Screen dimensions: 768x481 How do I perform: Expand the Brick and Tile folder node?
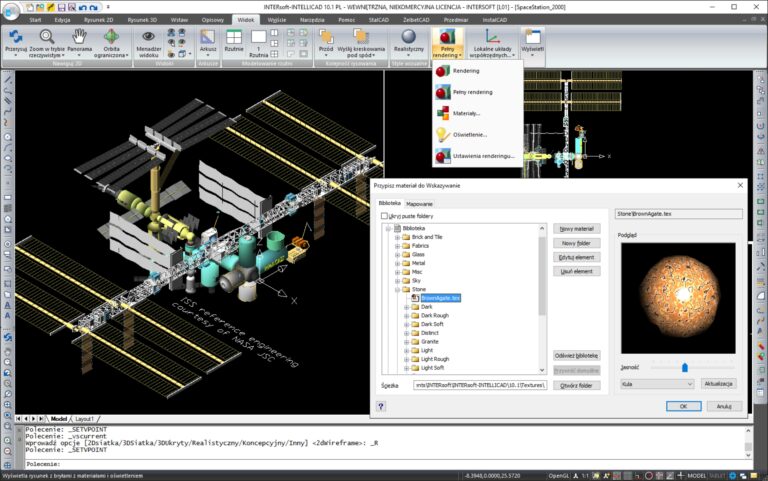397,237
